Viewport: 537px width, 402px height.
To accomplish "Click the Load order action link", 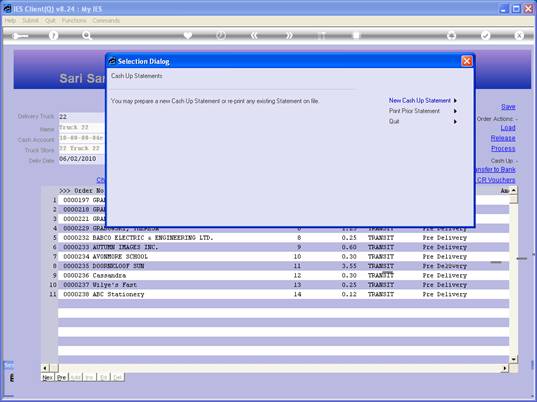I will pyautogui.click(x=508, y=128).
